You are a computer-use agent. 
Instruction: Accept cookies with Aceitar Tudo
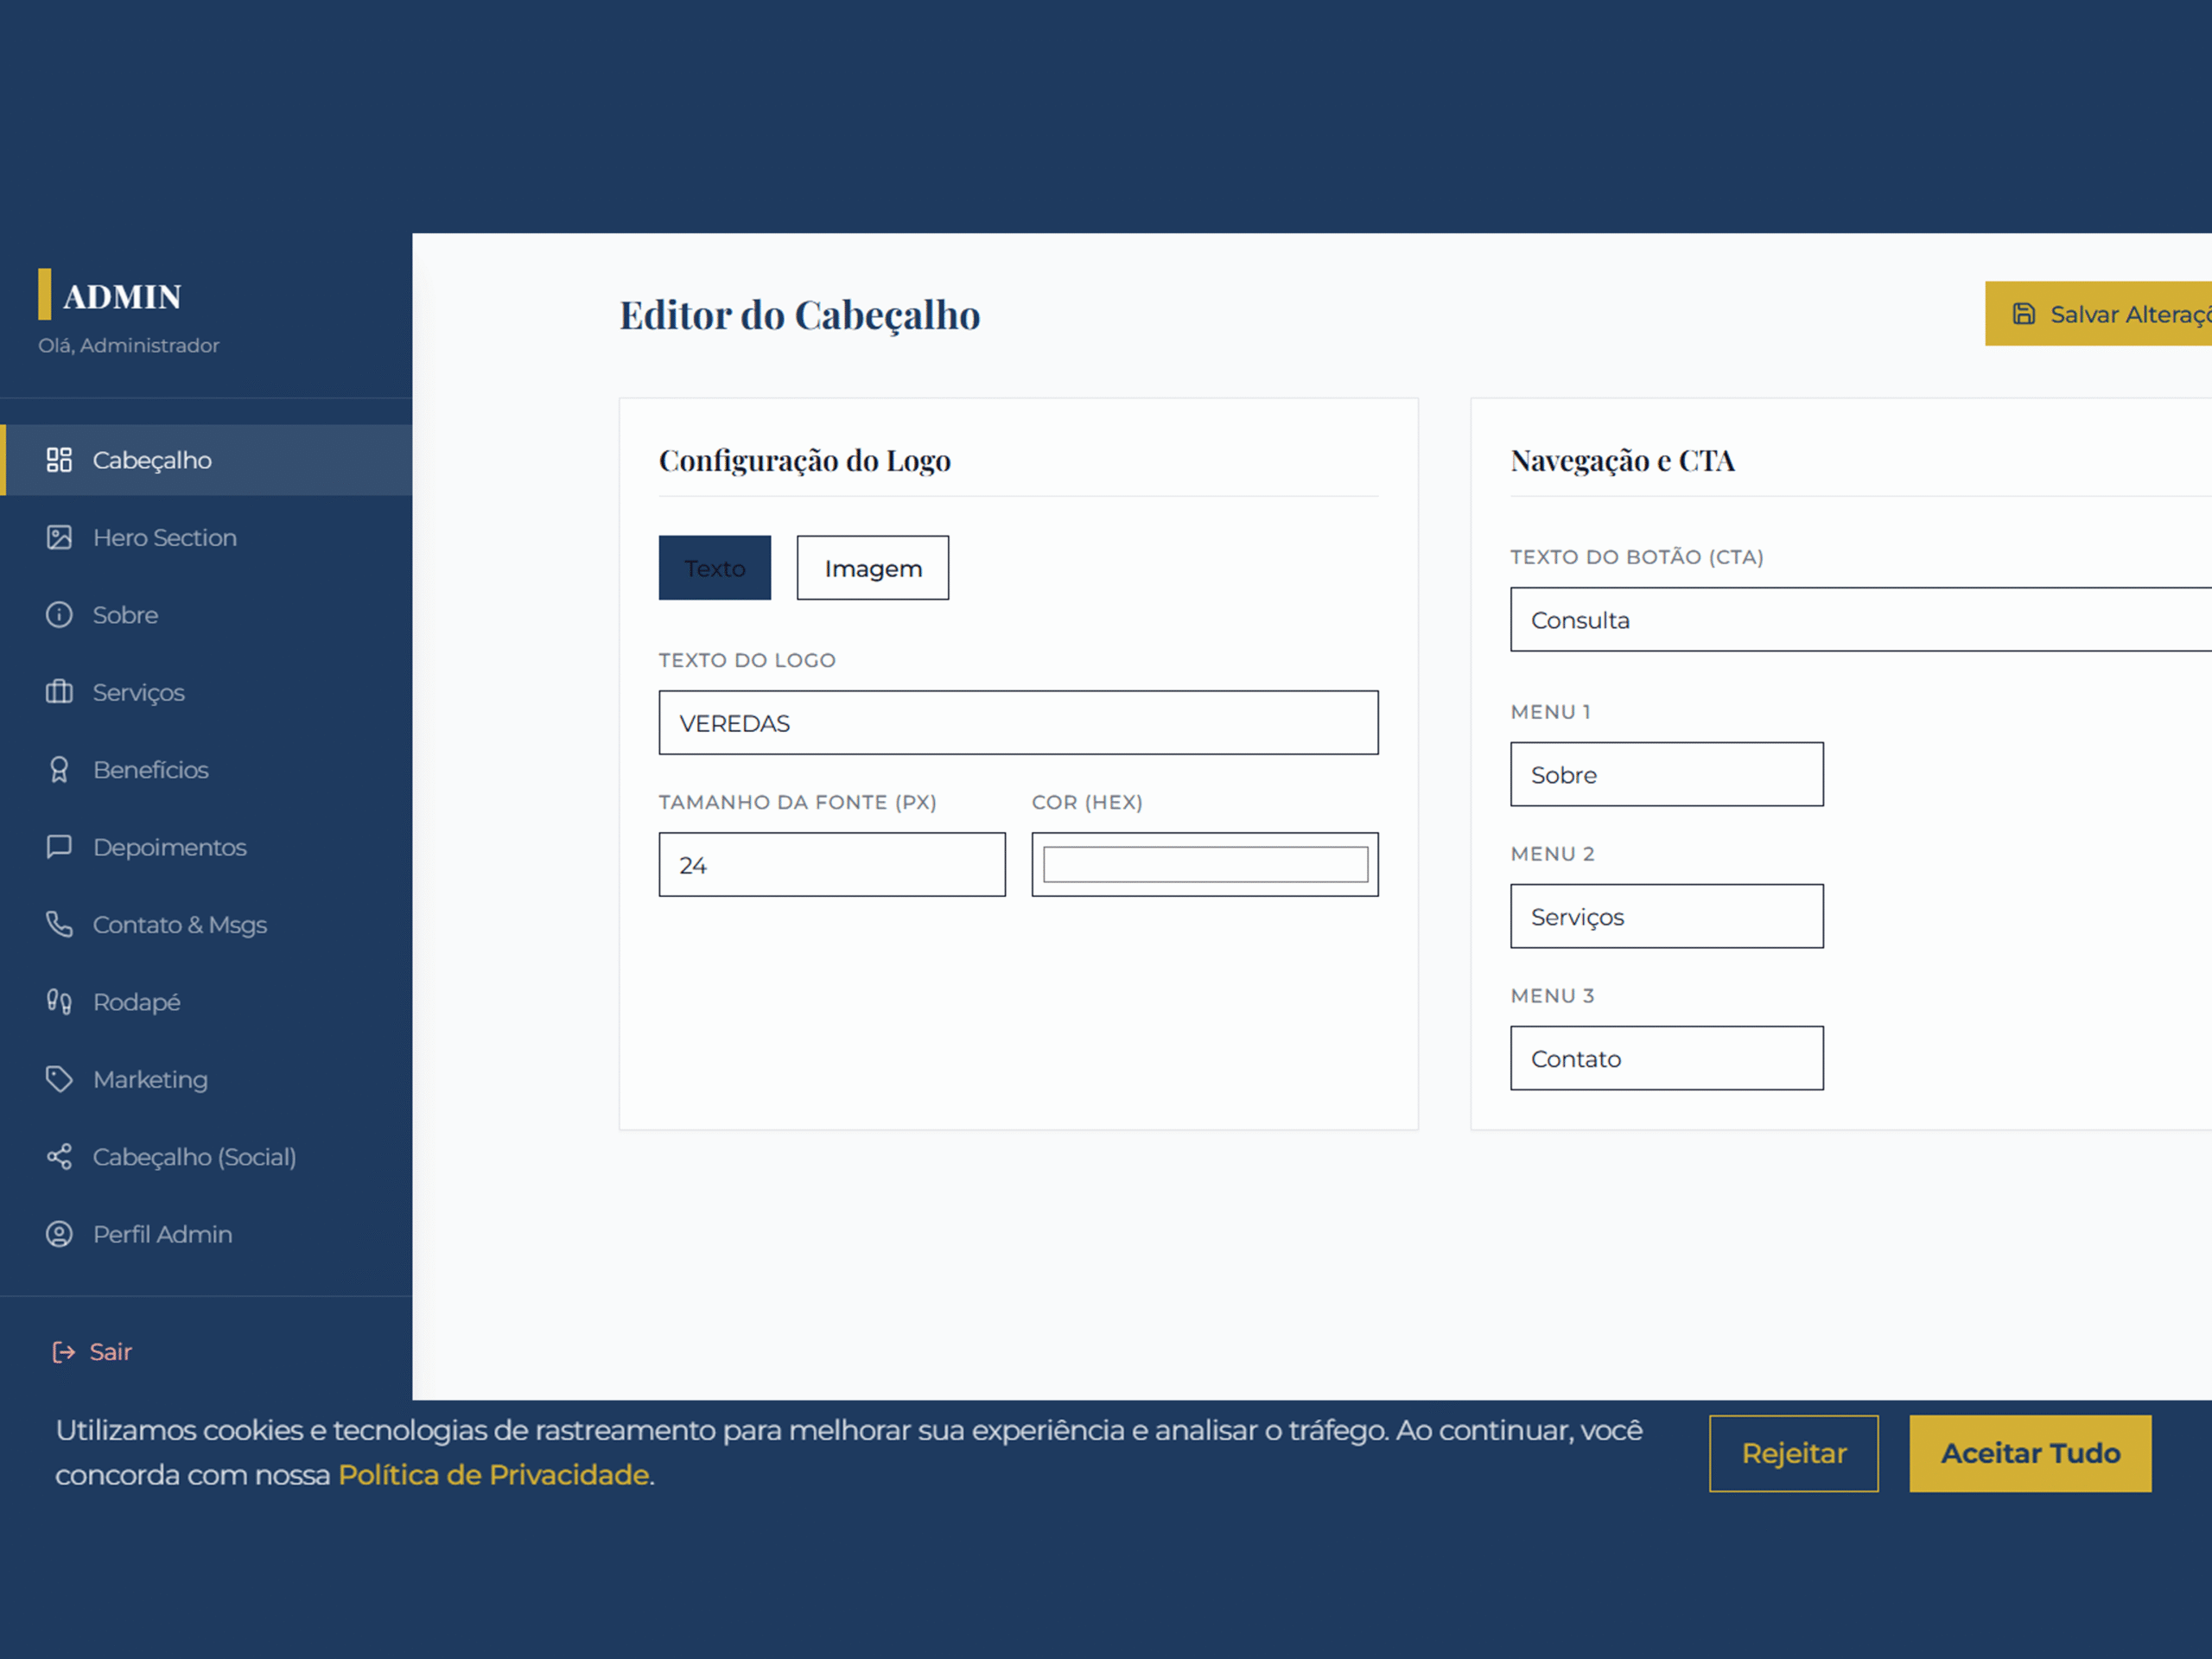pyautogui.click(x=2029, y=1453)
